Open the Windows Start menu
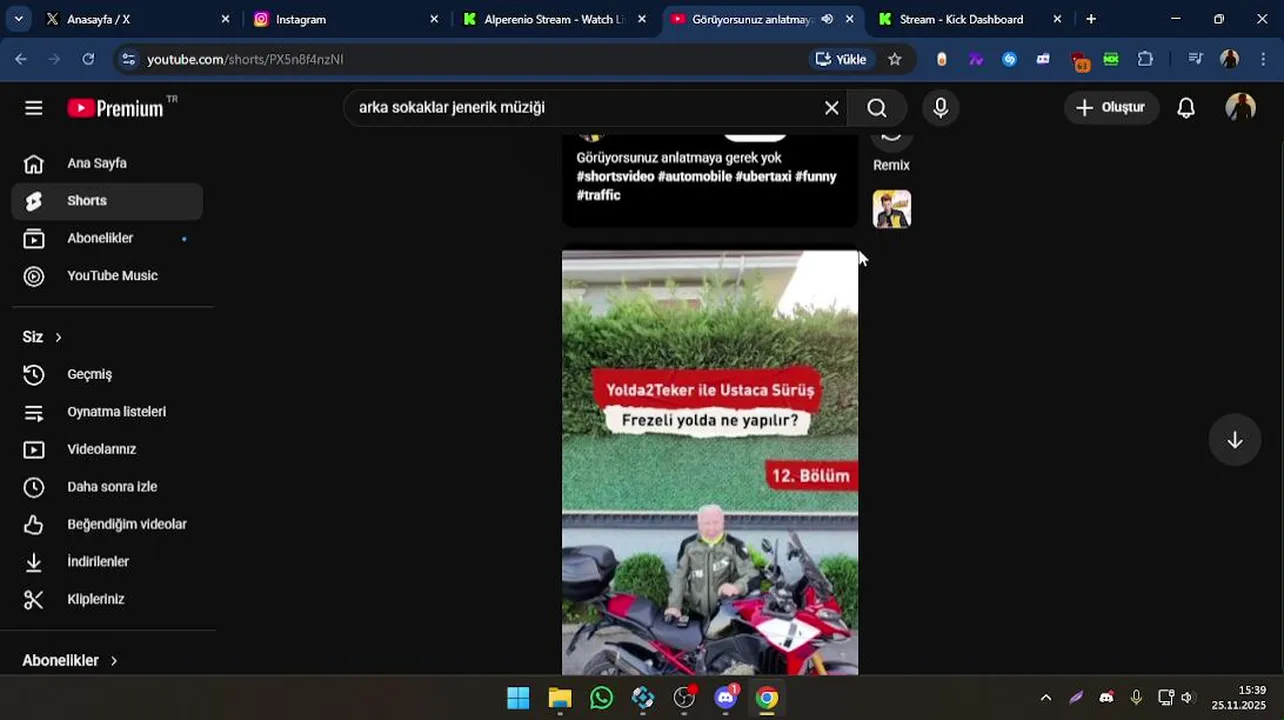This screenshot has width=1284, height=720. click(518, 698)
